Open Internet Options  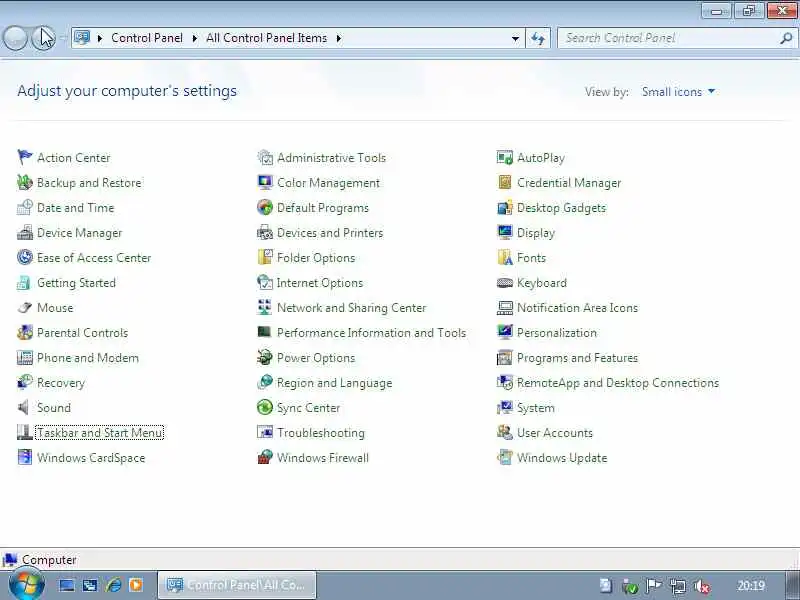pyautogui.click(x=320, y=283)
